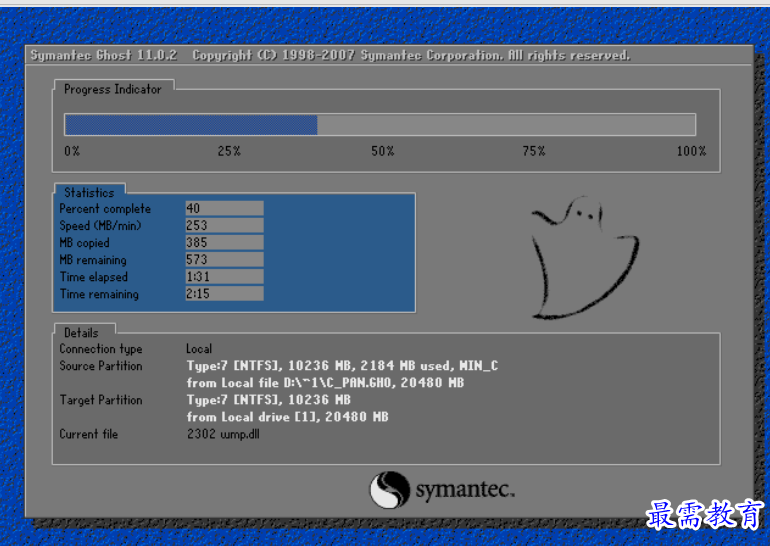Click the Speed (MB/min) label
Image resolution: width=770 pixels, height=546 pixels.
100,226
